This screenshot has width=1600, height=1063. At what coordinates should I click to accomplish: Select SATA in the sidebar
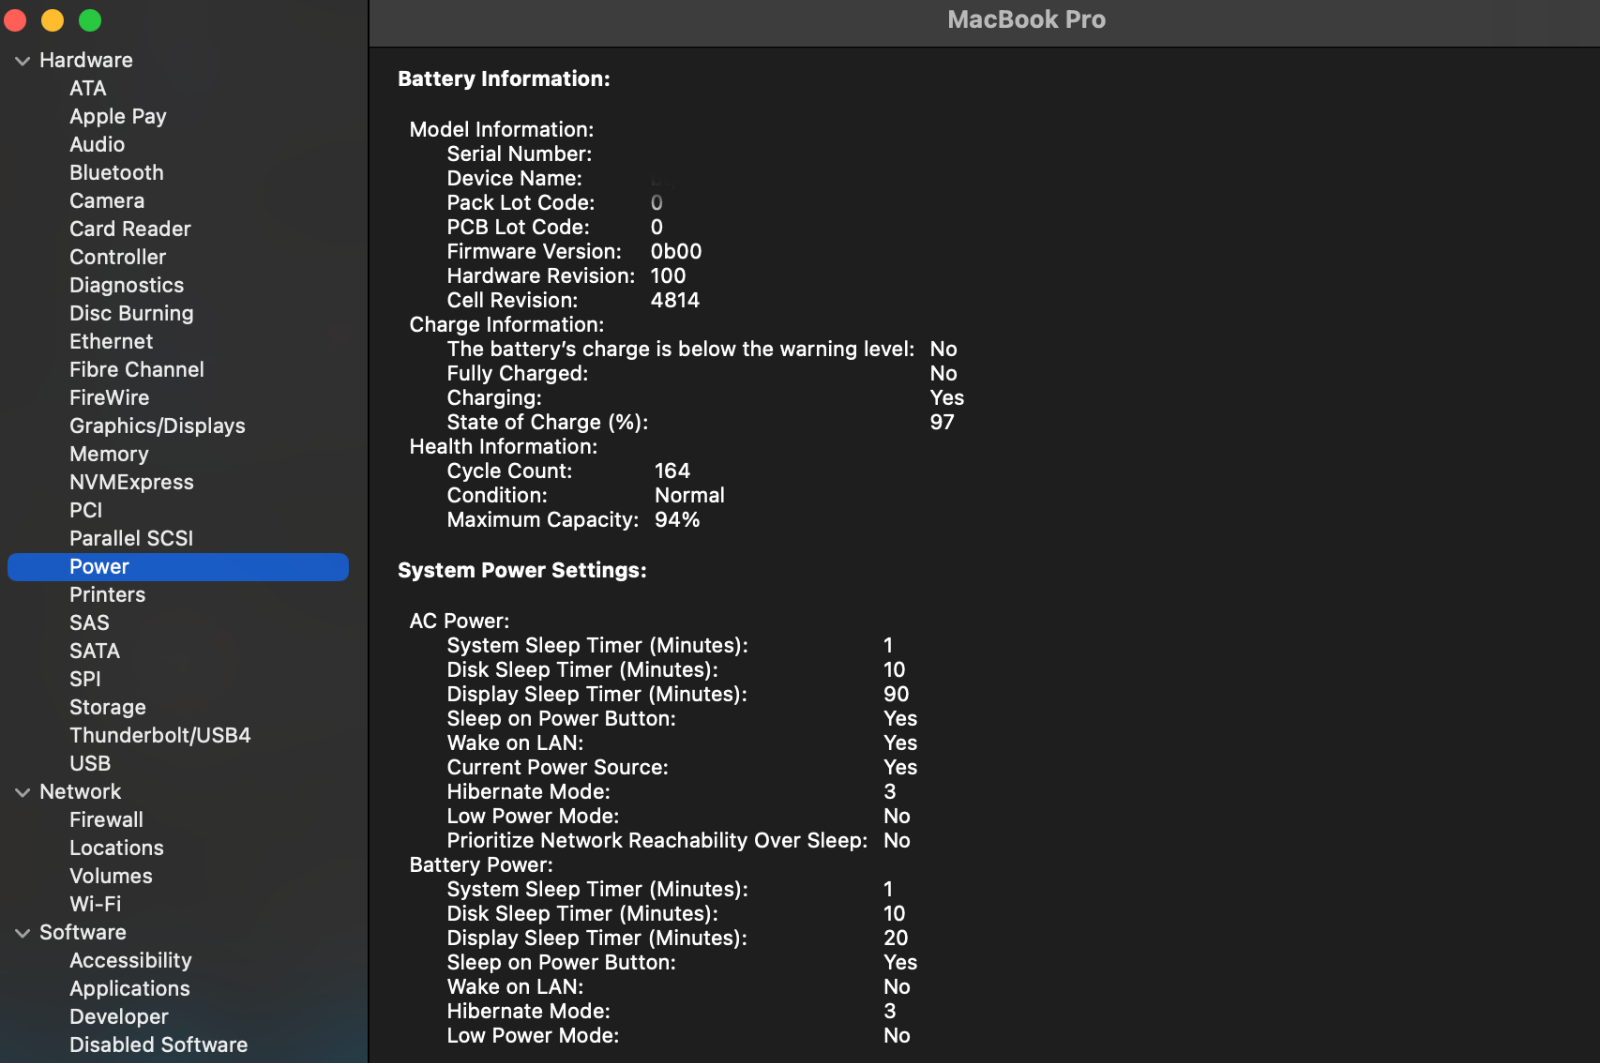[95, 650]
